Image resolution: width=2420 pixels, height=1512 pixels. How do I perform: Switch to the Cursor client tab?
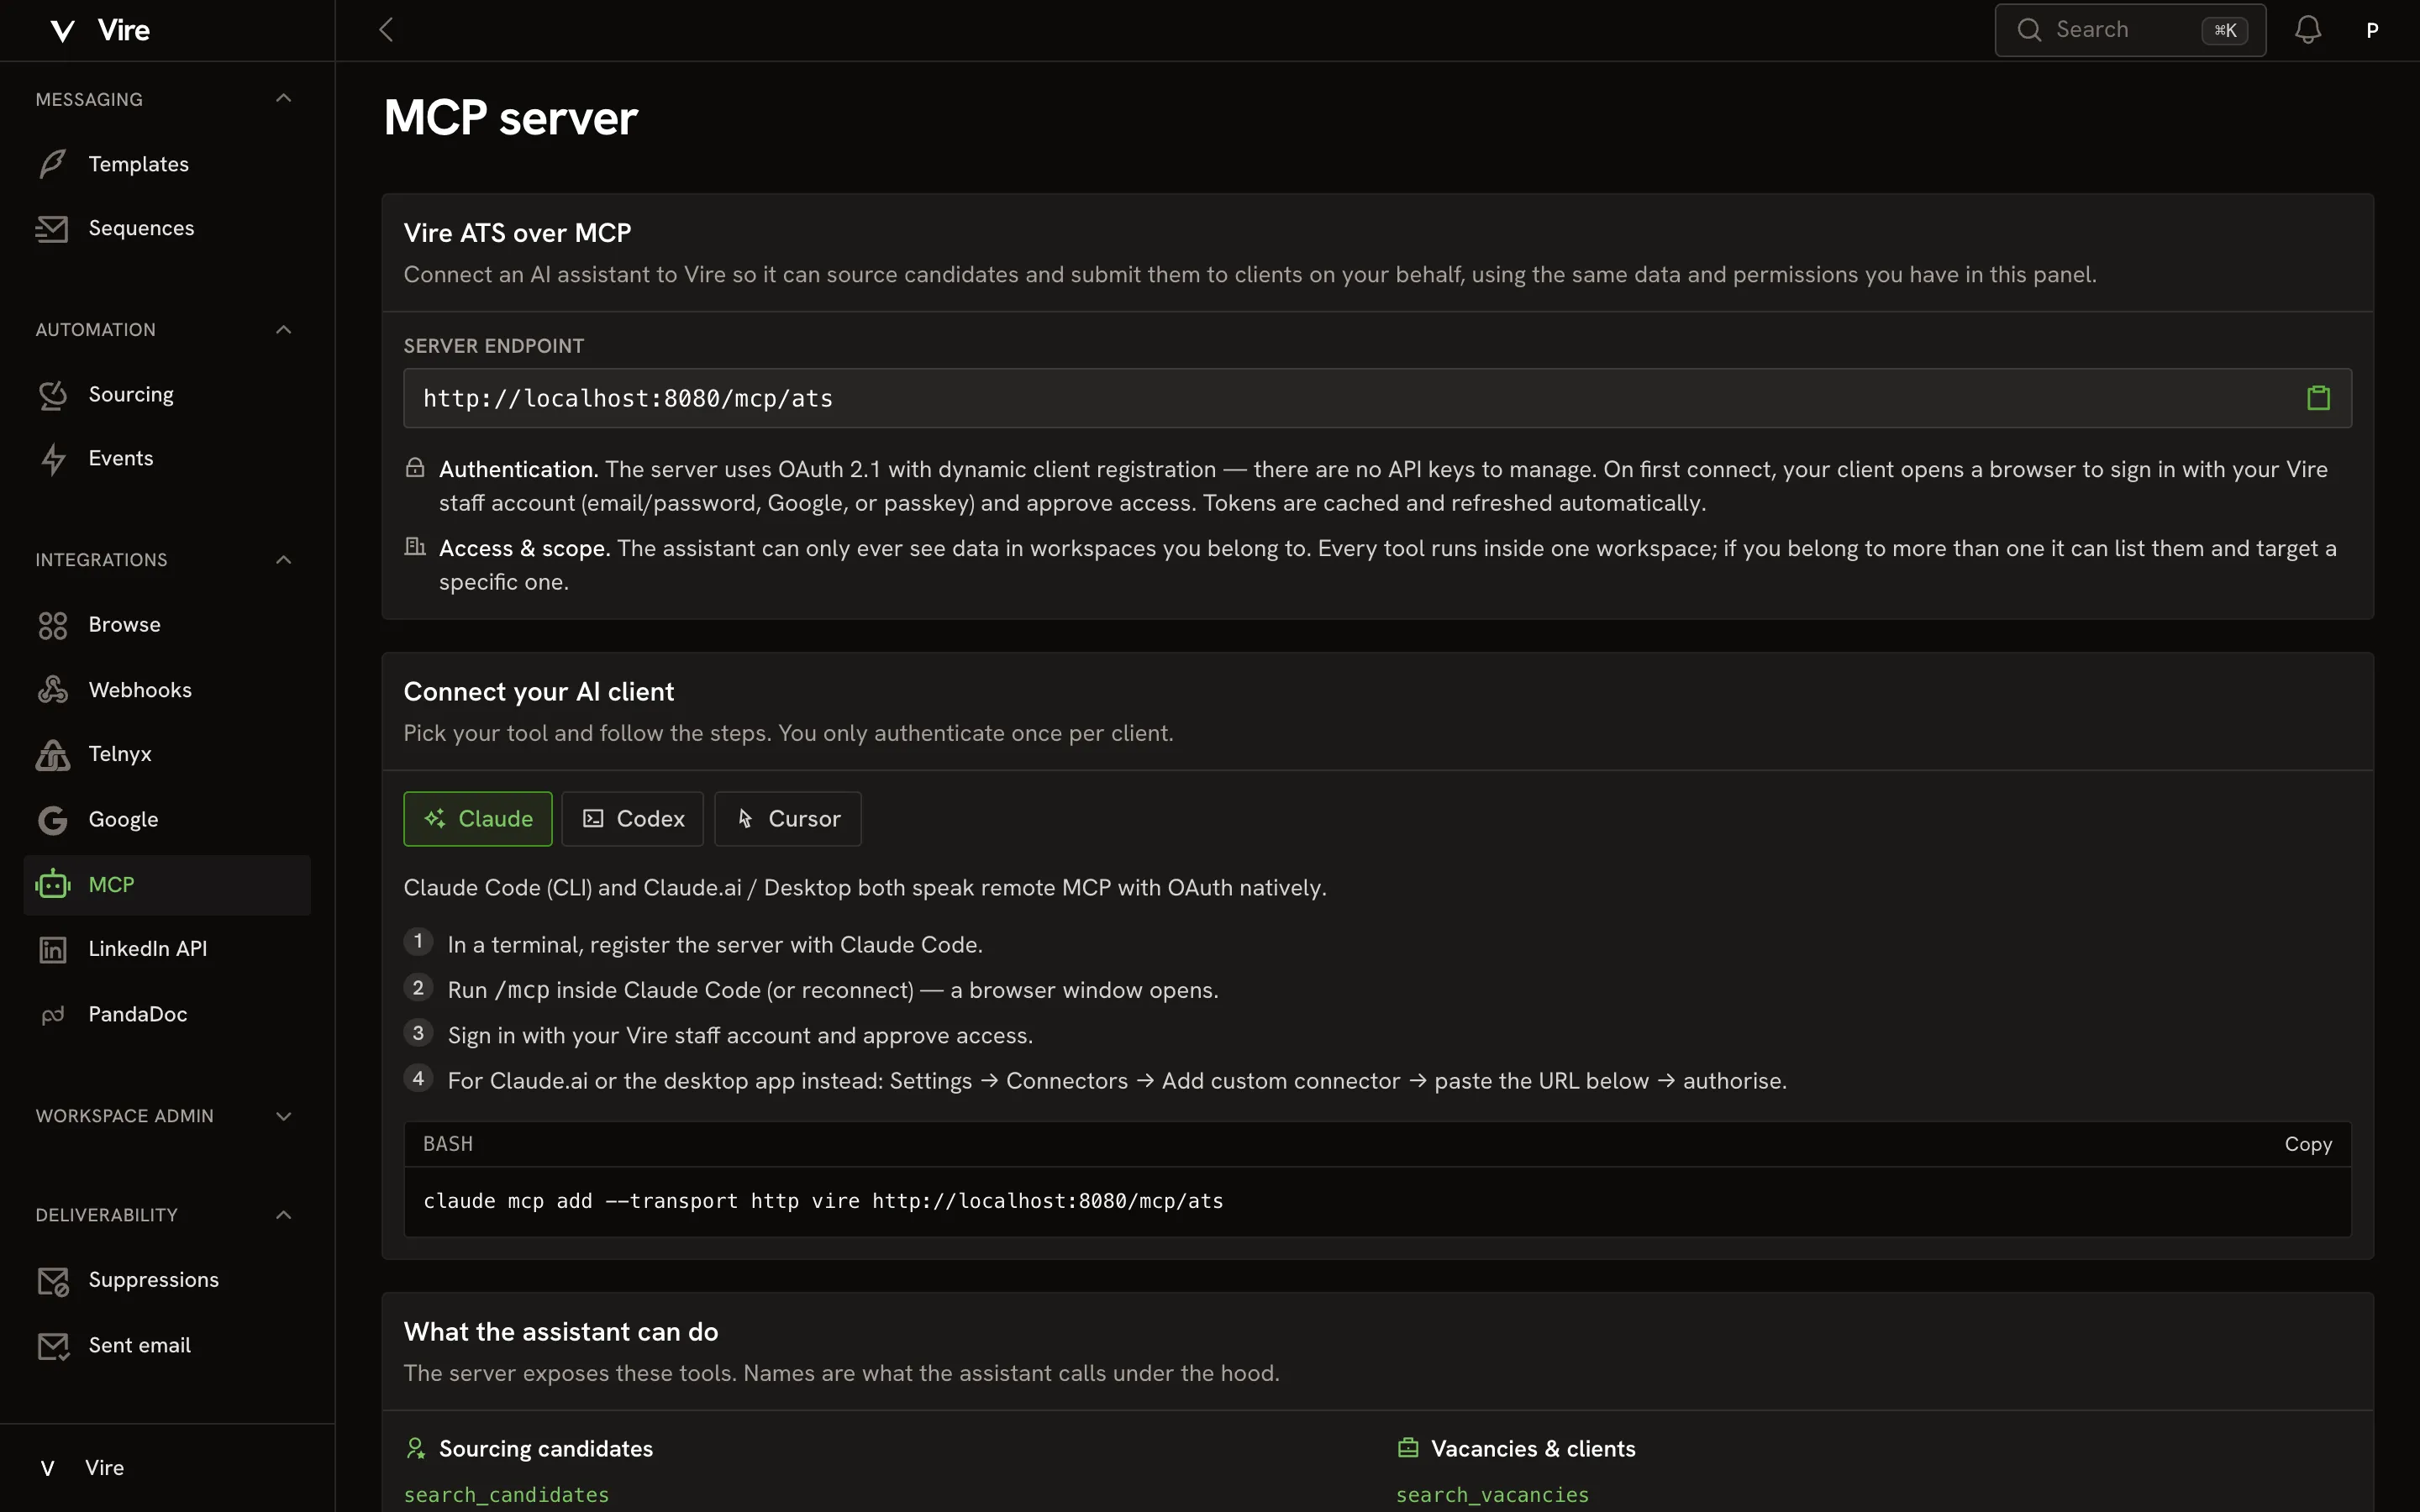[788, 819]
